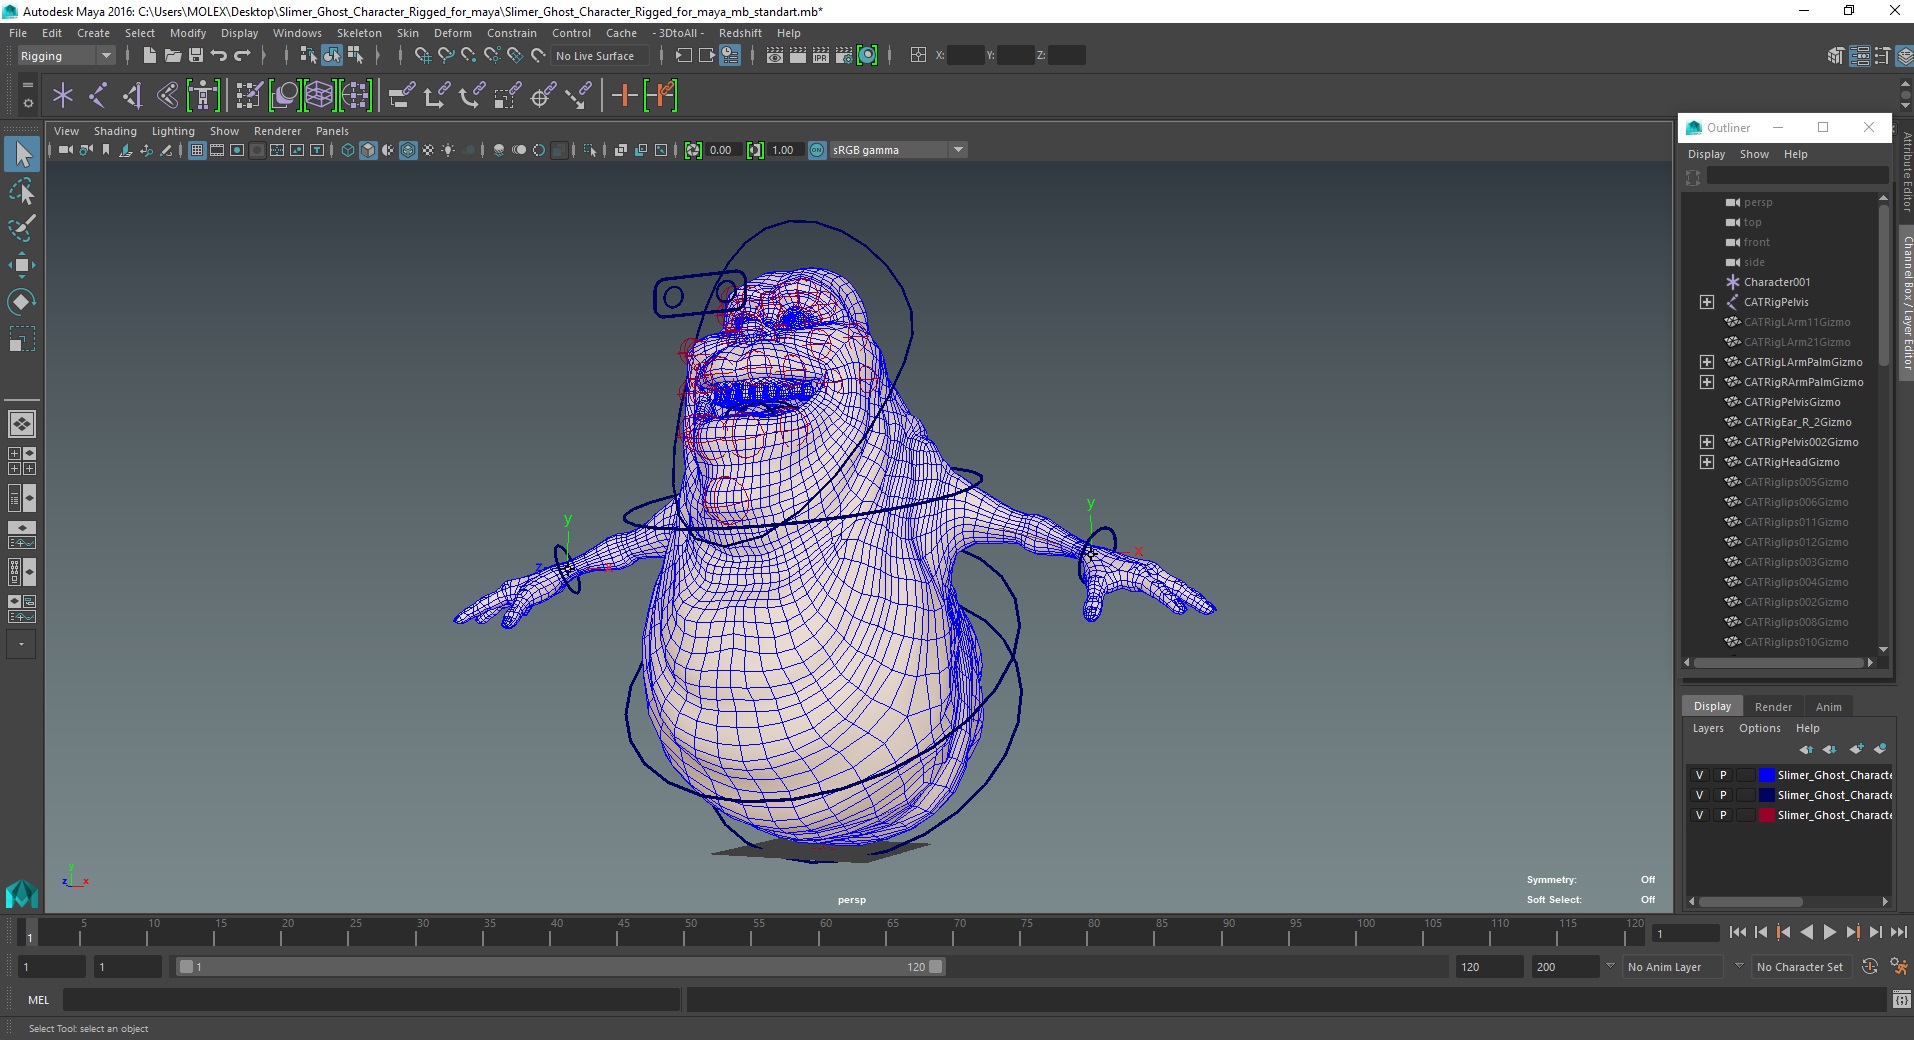This screenshot has width=1914, height=1040.
Task: Click the range slider bar handle at 120
Action: coord(935,967)
